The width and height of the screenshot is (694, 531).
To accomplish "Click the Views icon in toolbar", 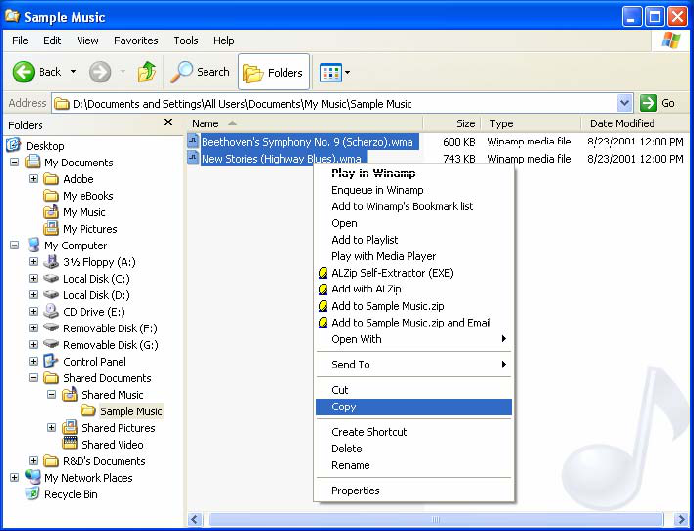I will 329,72.
